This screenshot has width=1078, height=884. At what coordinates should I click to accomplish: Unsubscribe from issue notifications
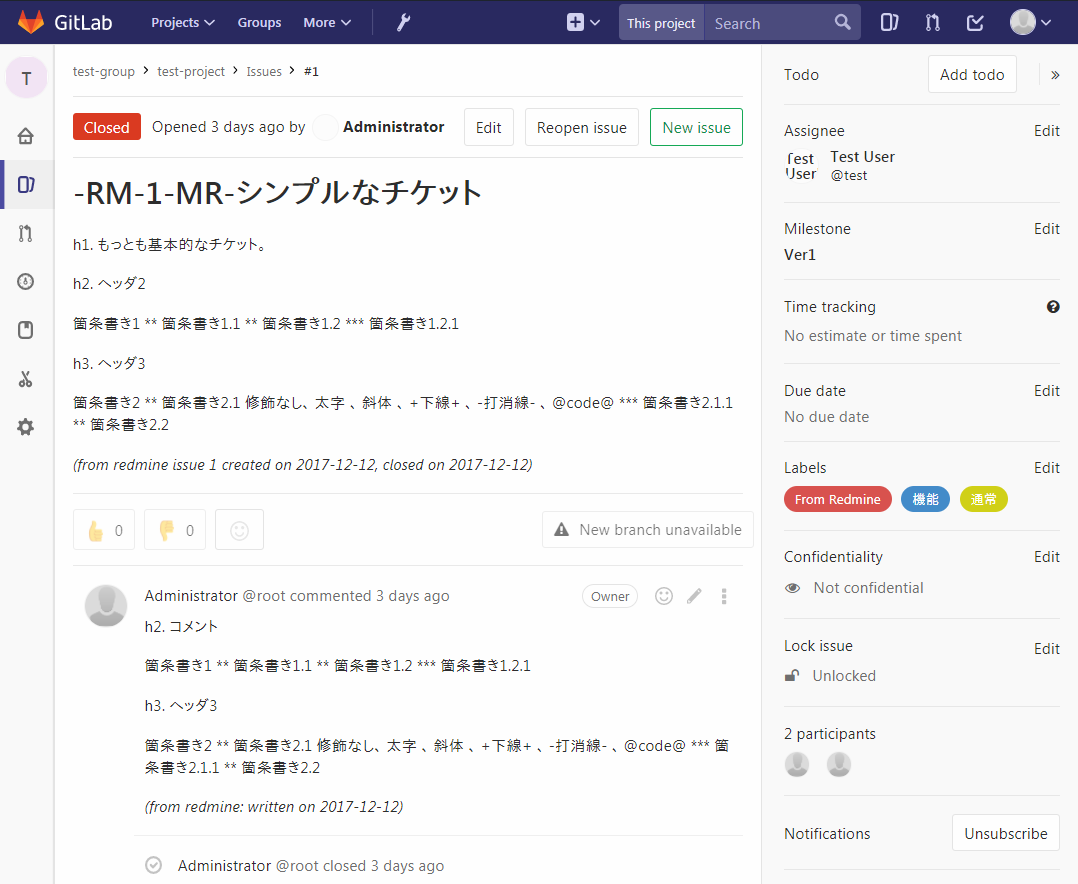(x=1005, y=832)
